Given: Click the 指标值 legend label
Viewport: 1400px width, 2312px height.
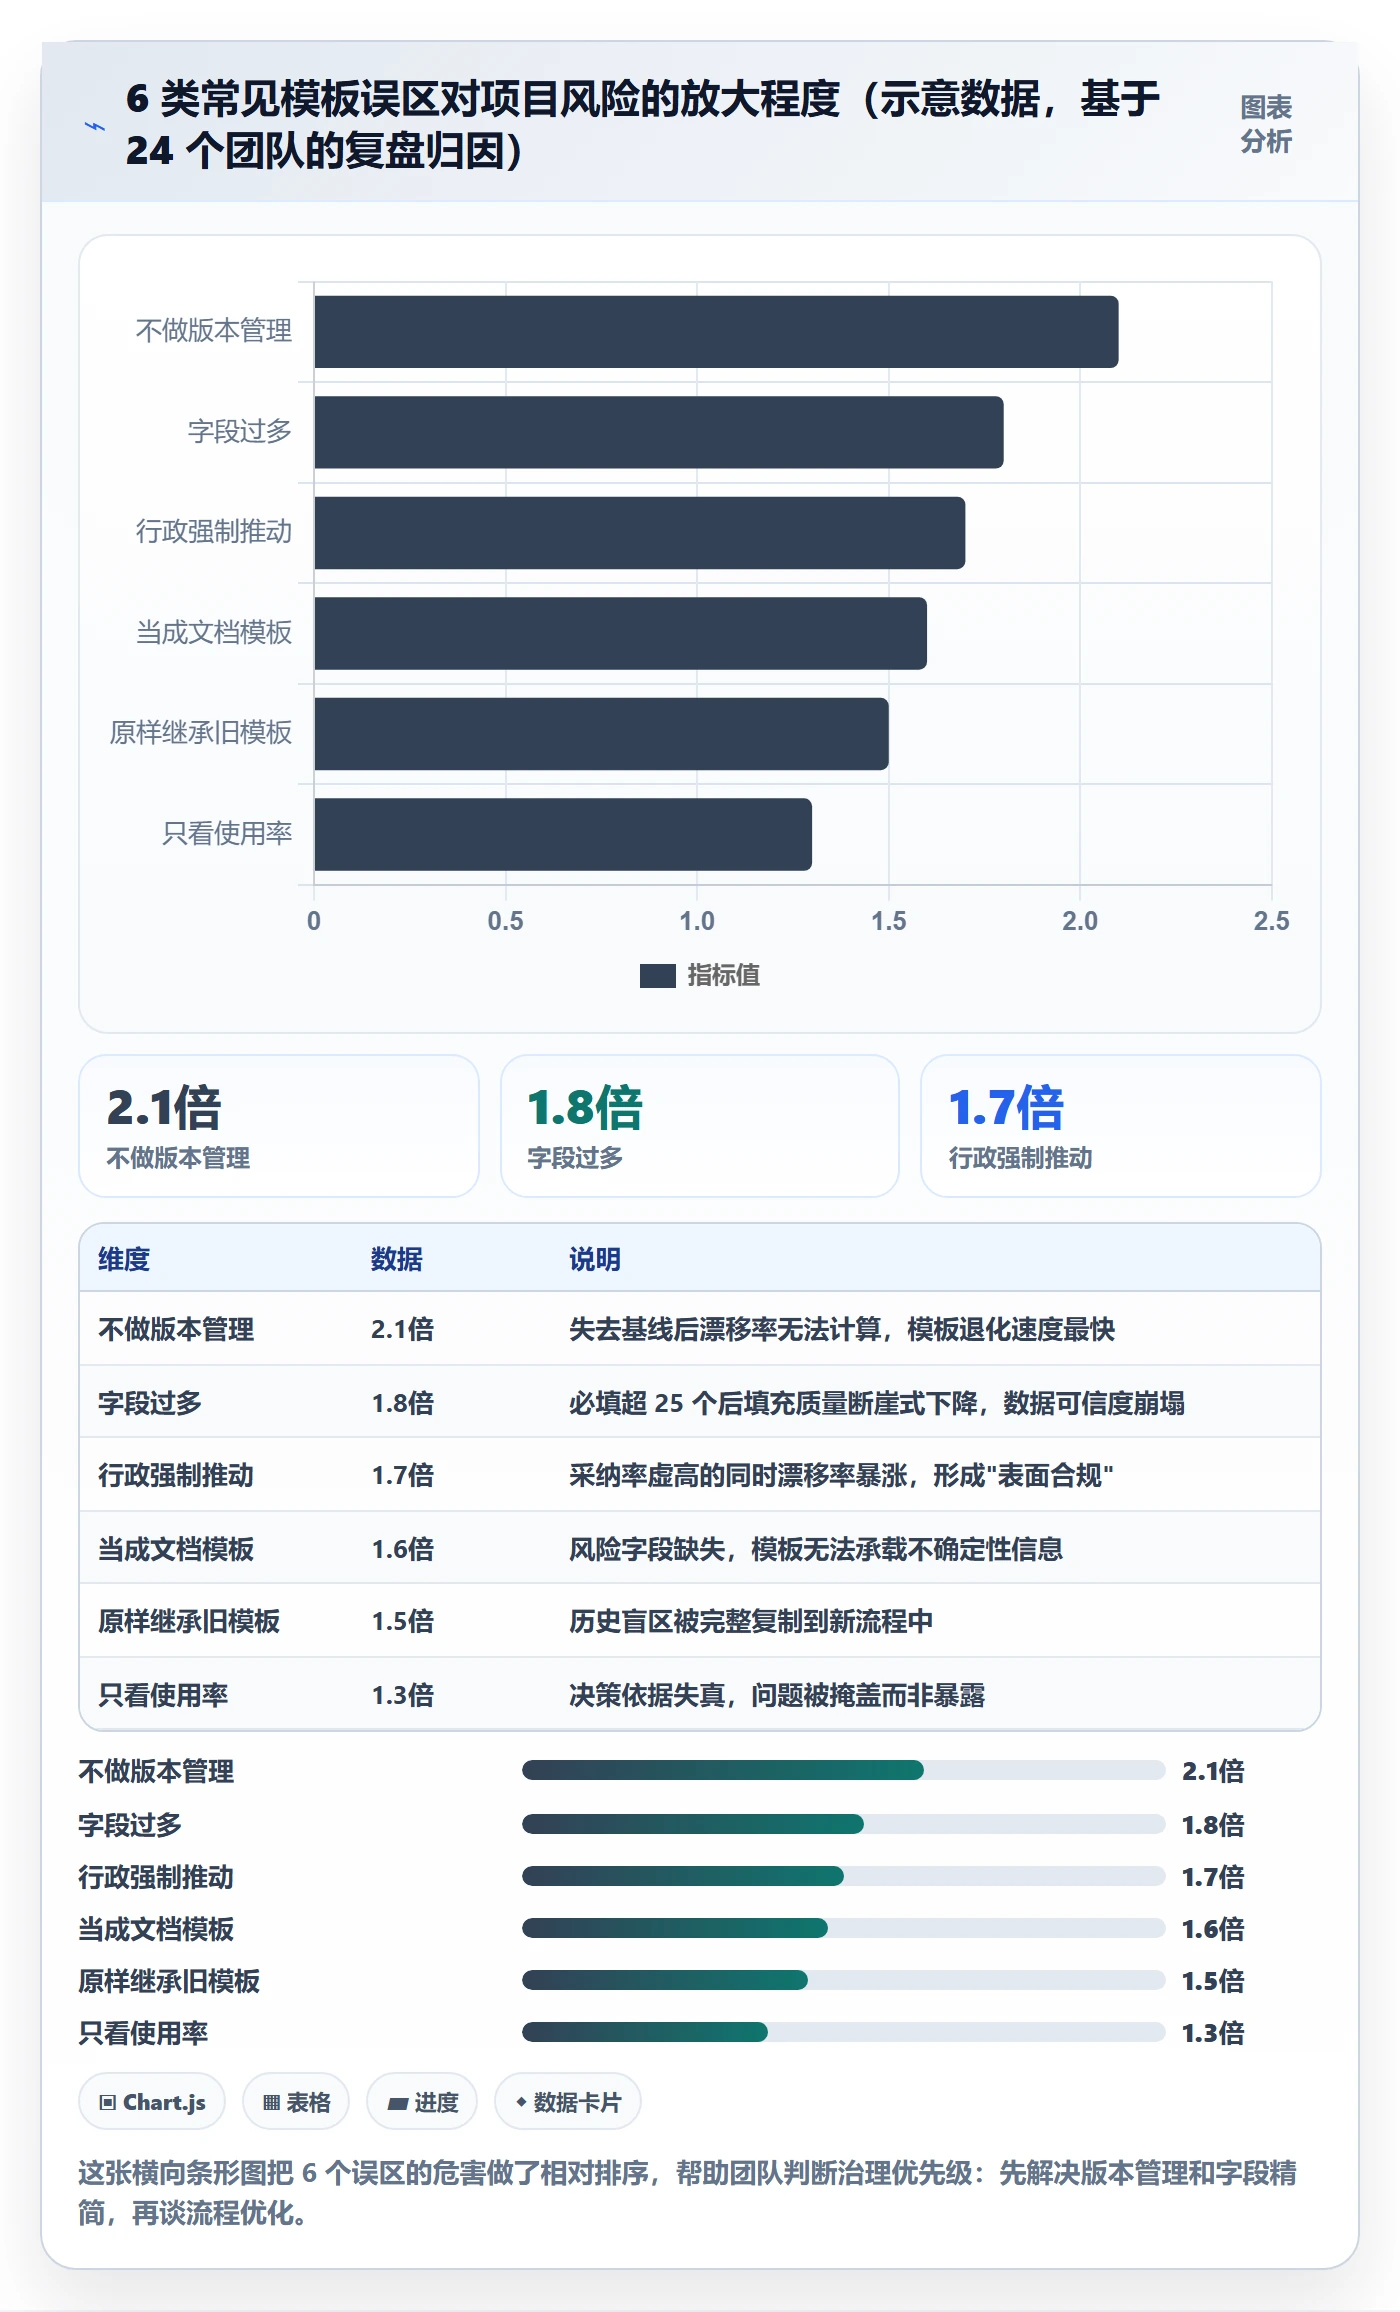Looking at the screenshot, I should coord(723,976).
